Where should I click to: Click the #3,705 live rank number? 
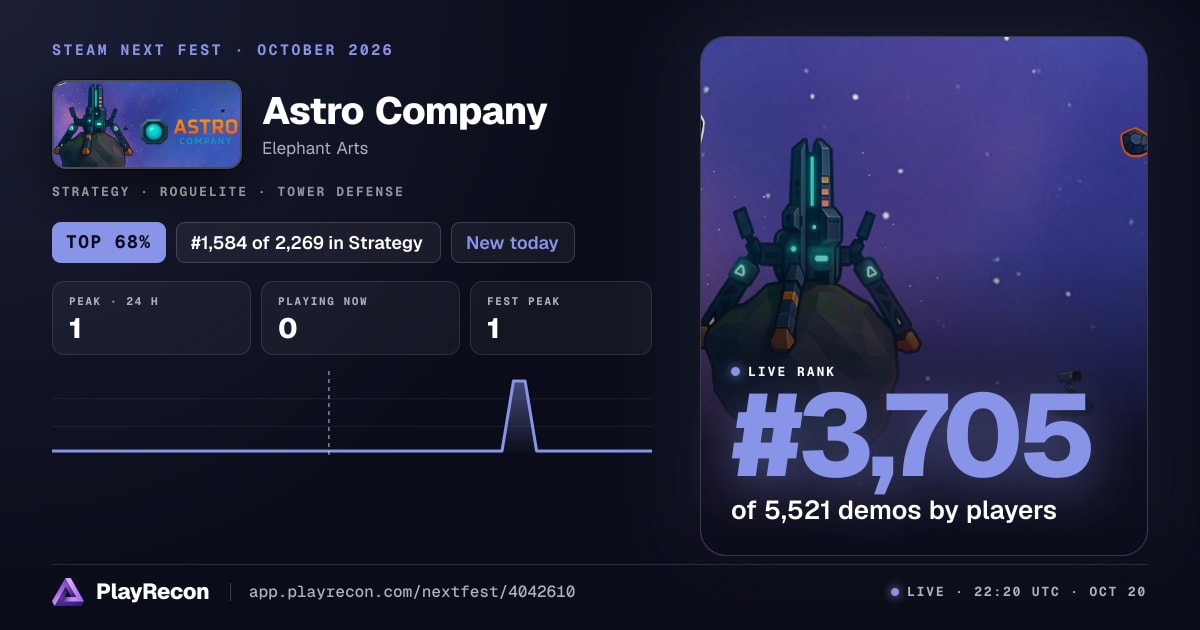pos(910,437)
